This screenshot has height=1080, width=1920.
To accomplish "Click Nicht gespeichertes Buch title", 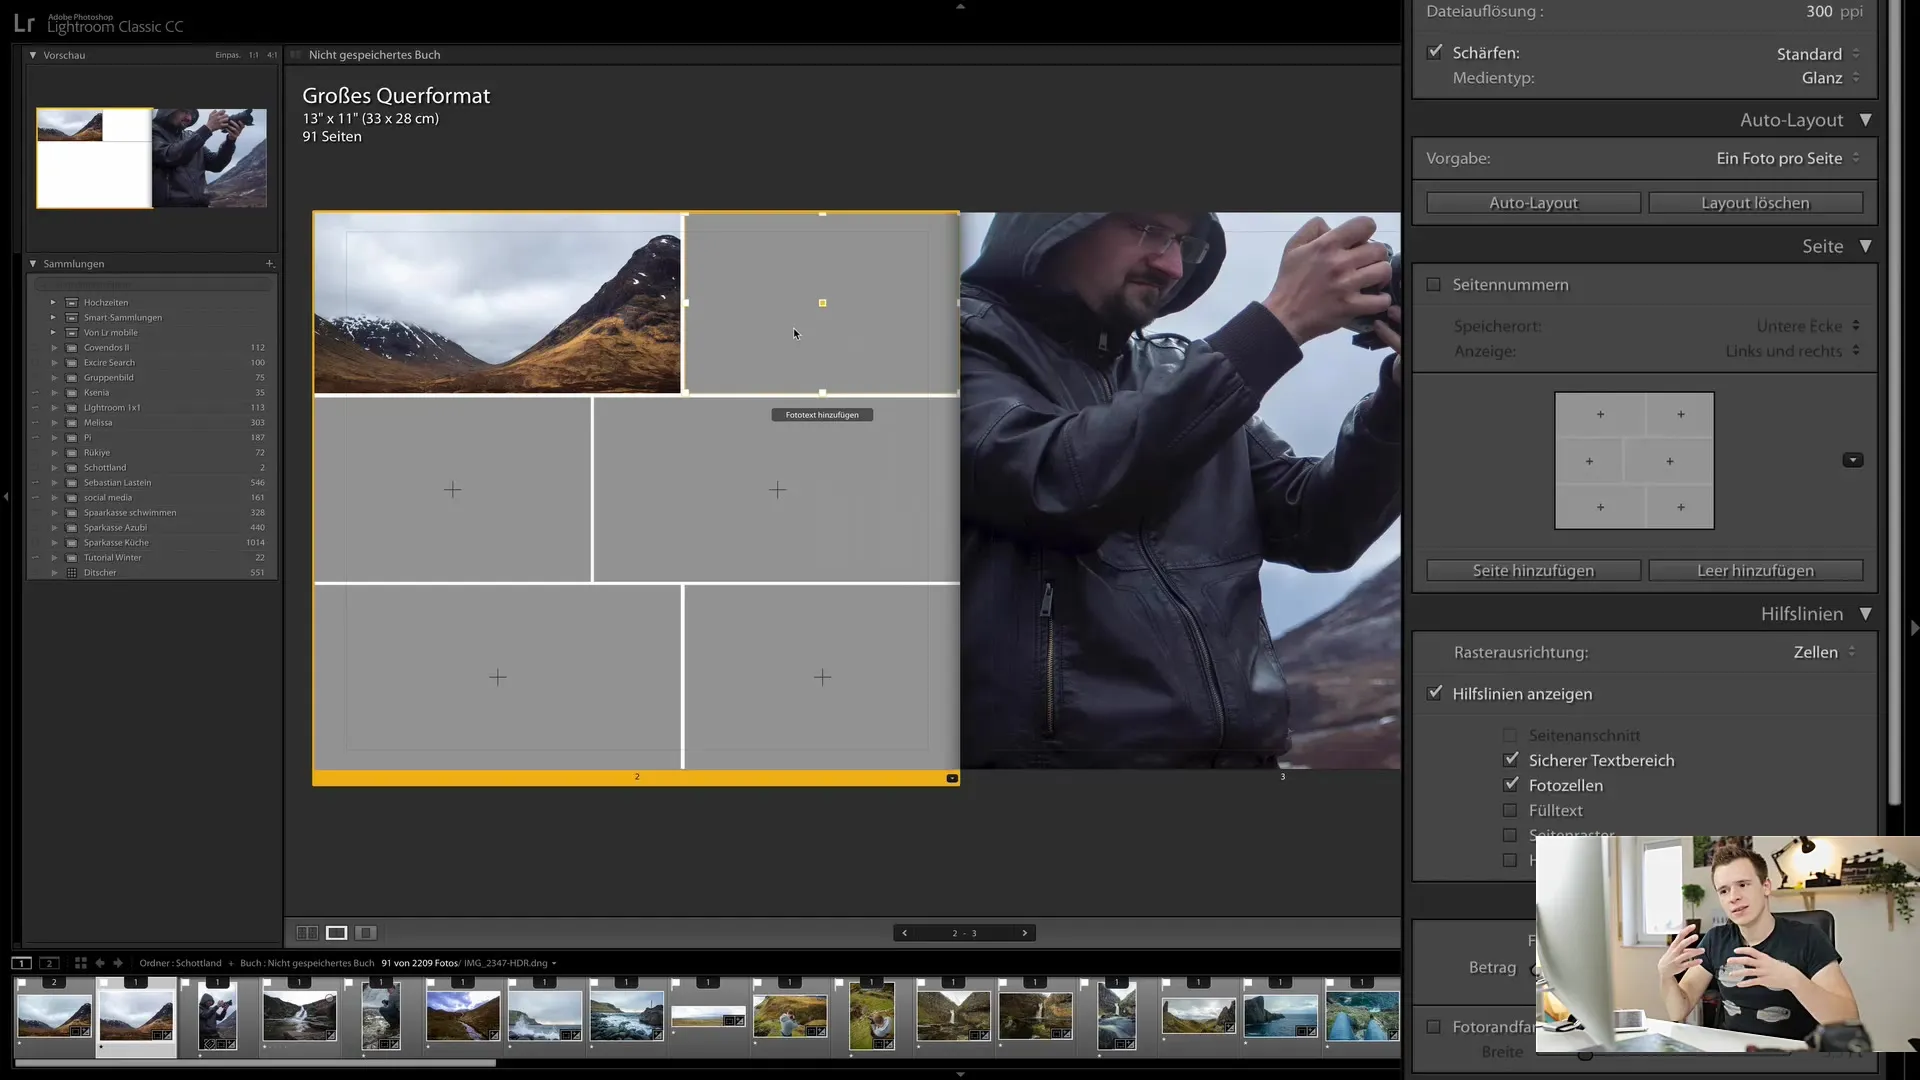I will coord(374,55).
